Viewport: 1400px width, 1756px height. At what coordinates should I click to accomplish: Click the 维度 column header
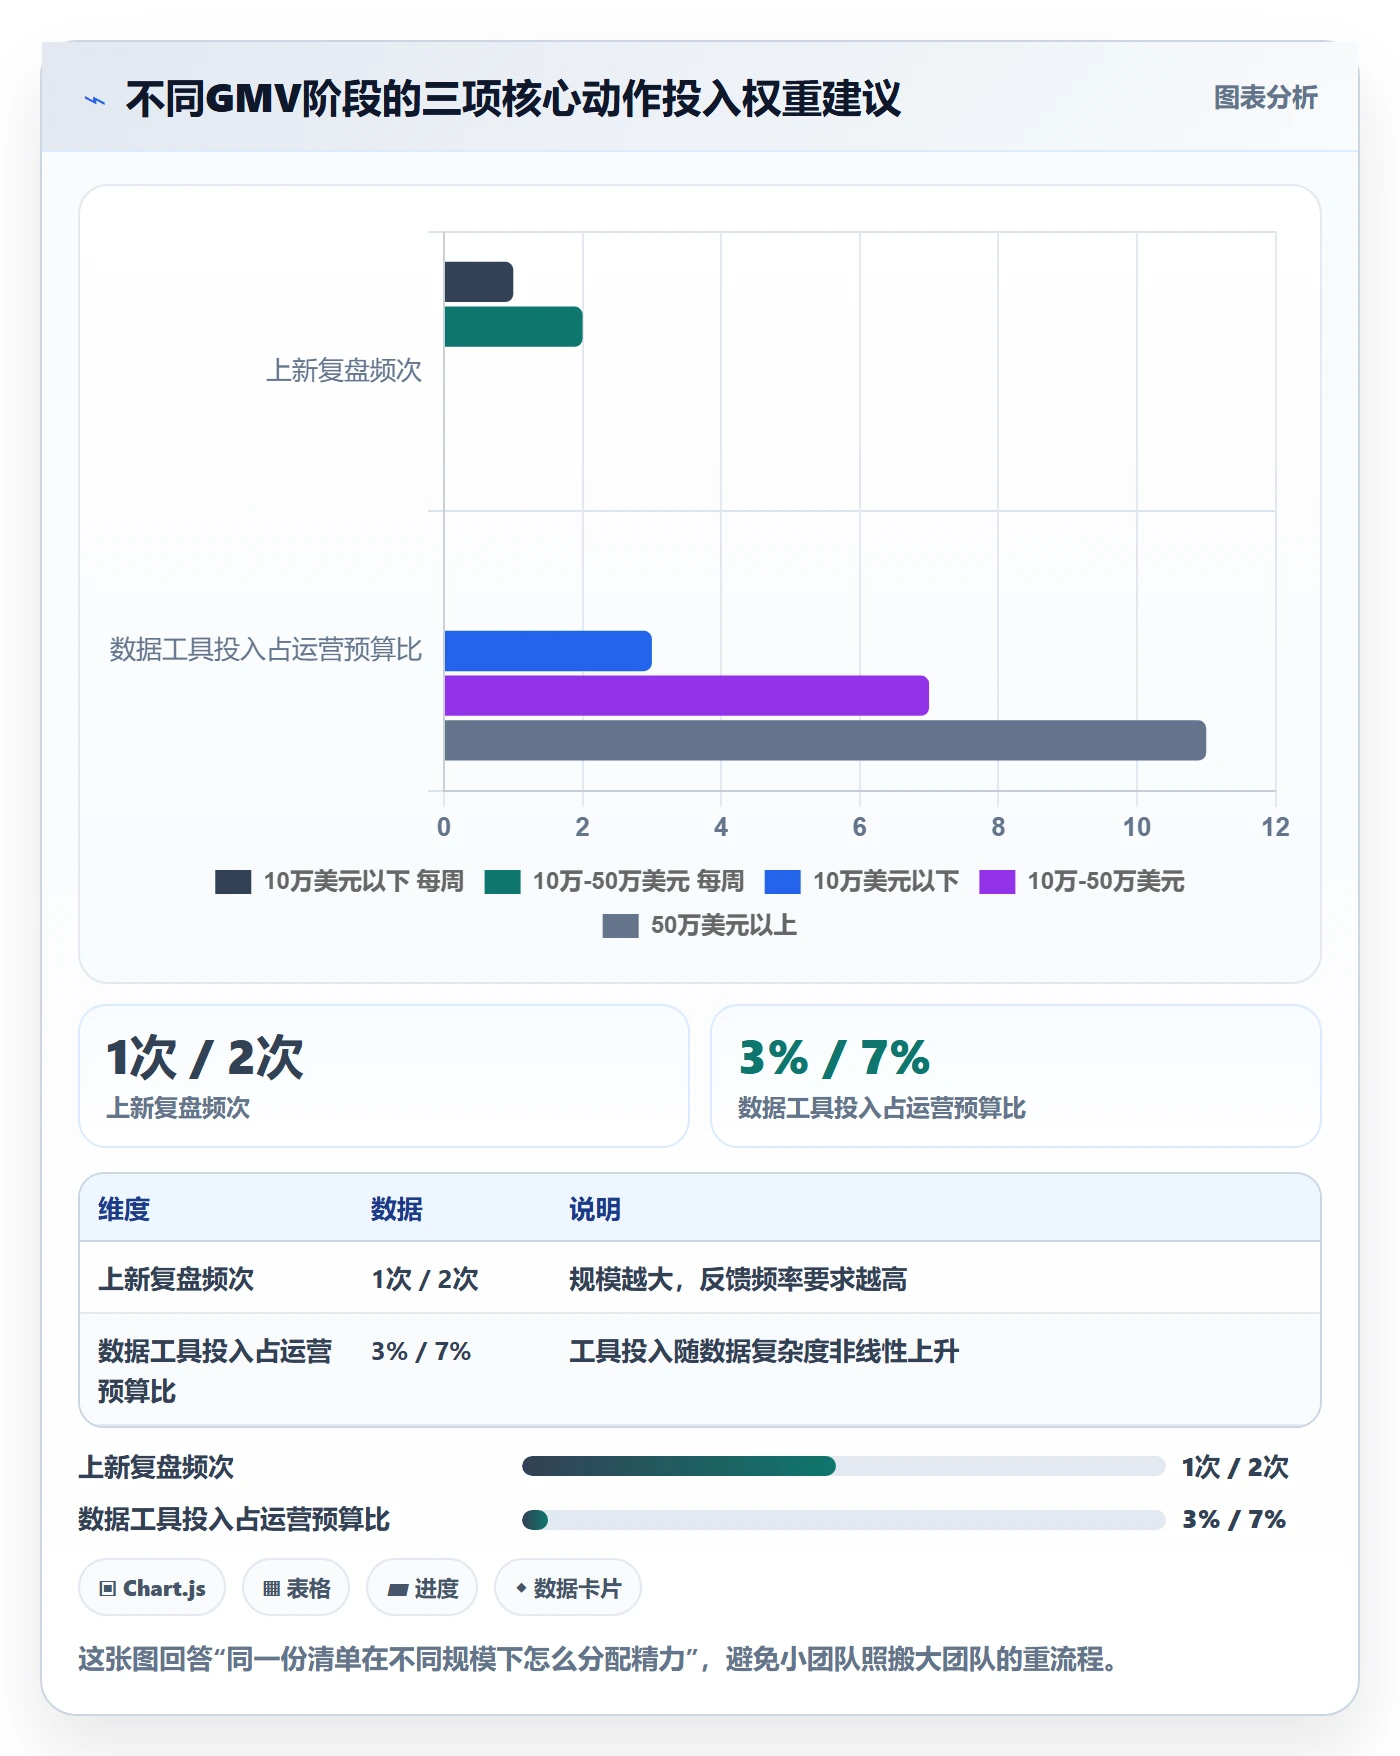124,1209
